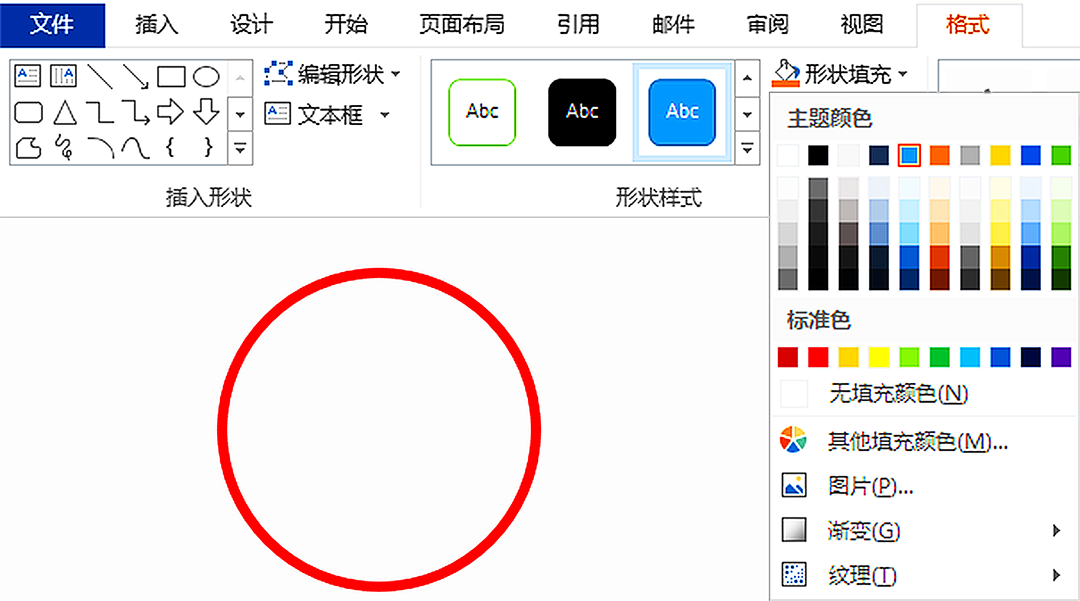Switch to the 插入 (Insert) tab
The height and width of the screenshot is (601, 1080).
(x=156, y=25)
